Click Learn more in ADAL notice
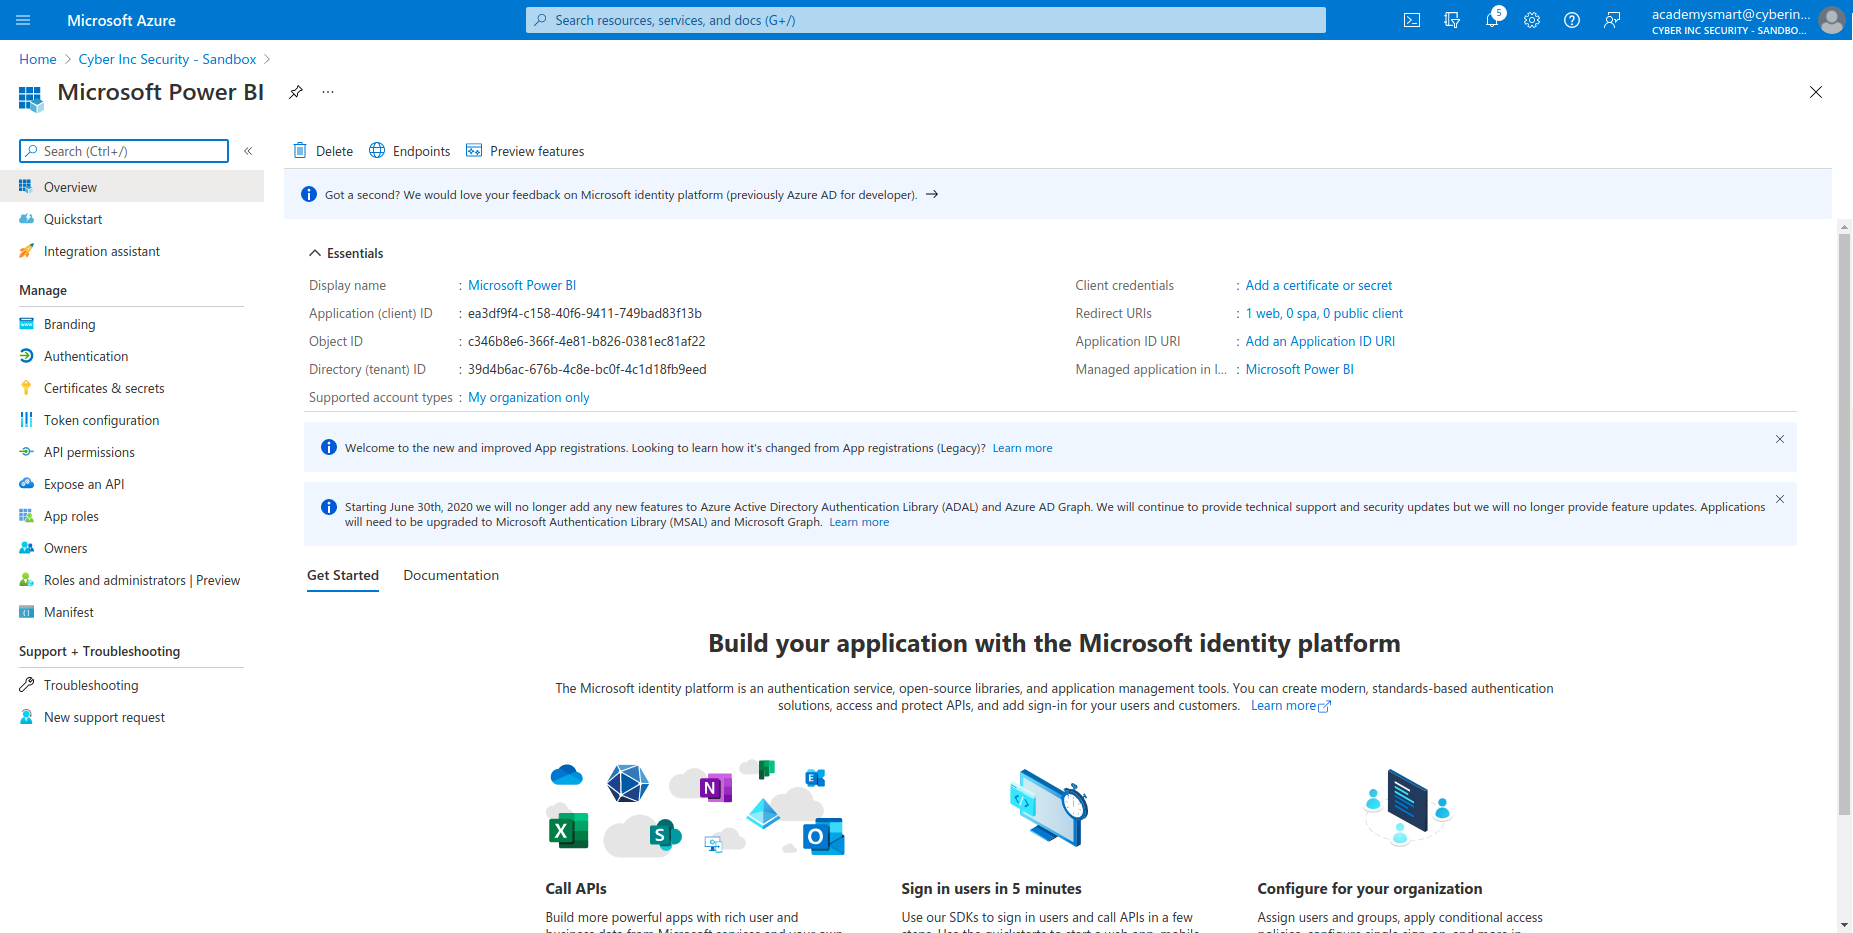 point(859,522)
